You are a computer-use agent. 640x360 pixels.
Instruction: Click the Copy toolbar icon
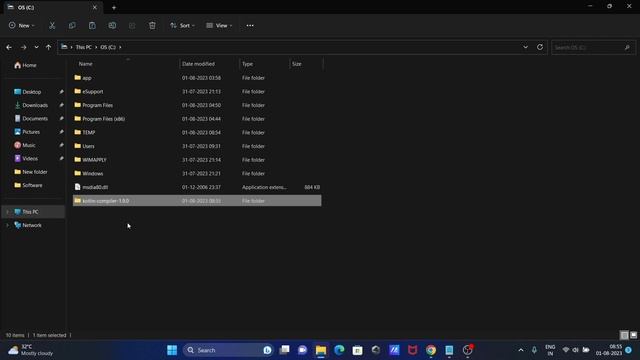[72, 25]
